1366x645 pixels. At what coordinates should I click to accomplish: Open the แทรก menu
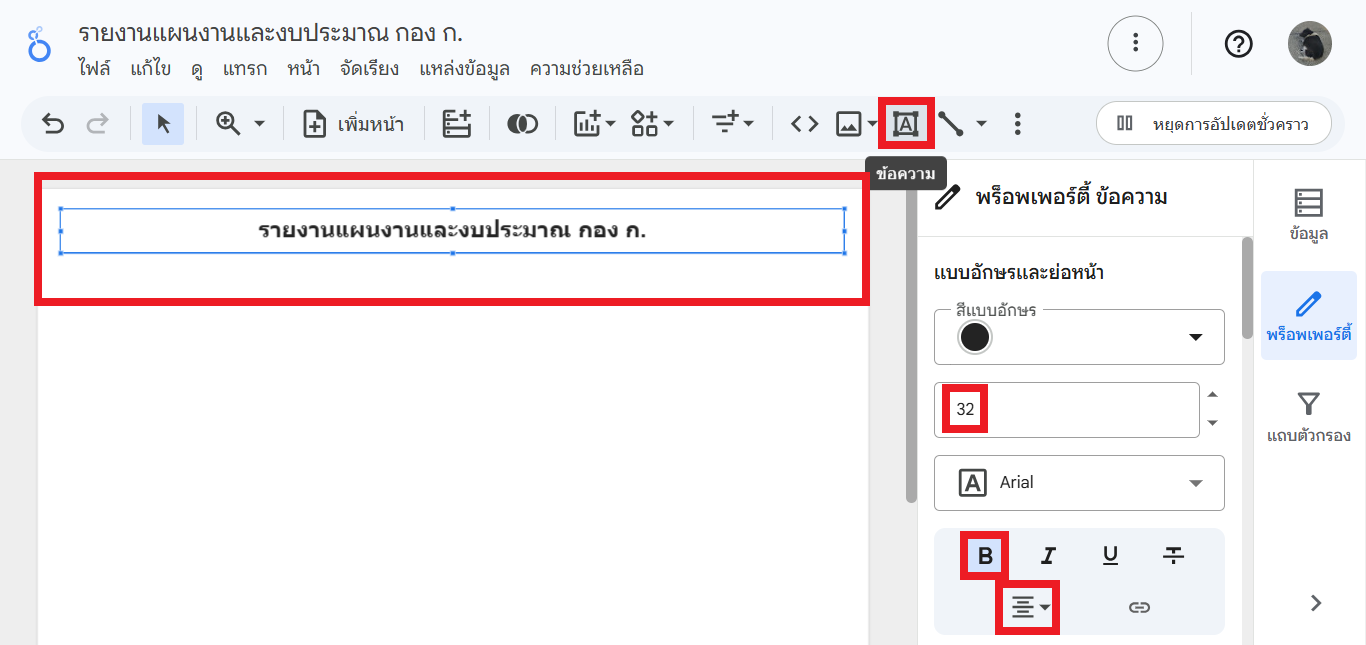coord(244,69)
